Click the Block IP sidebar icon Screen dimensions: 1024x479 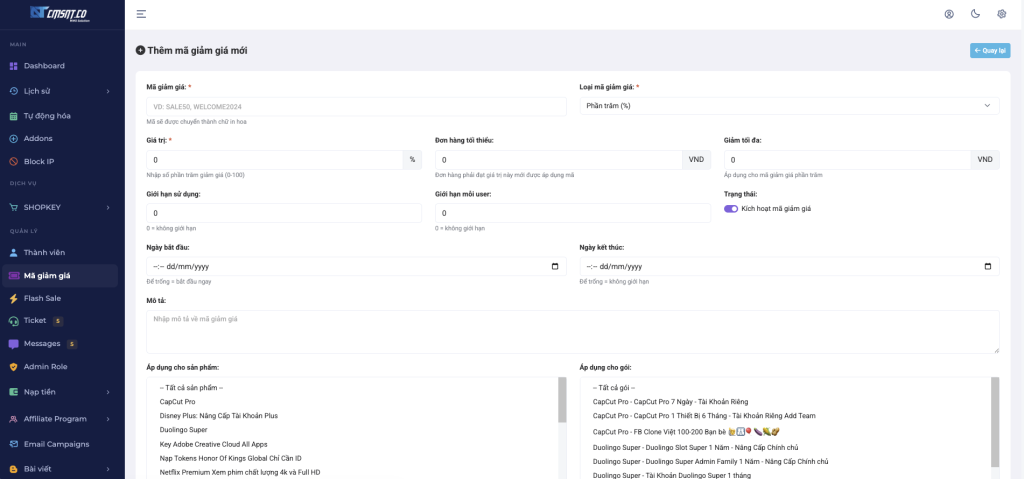point(14,161)
